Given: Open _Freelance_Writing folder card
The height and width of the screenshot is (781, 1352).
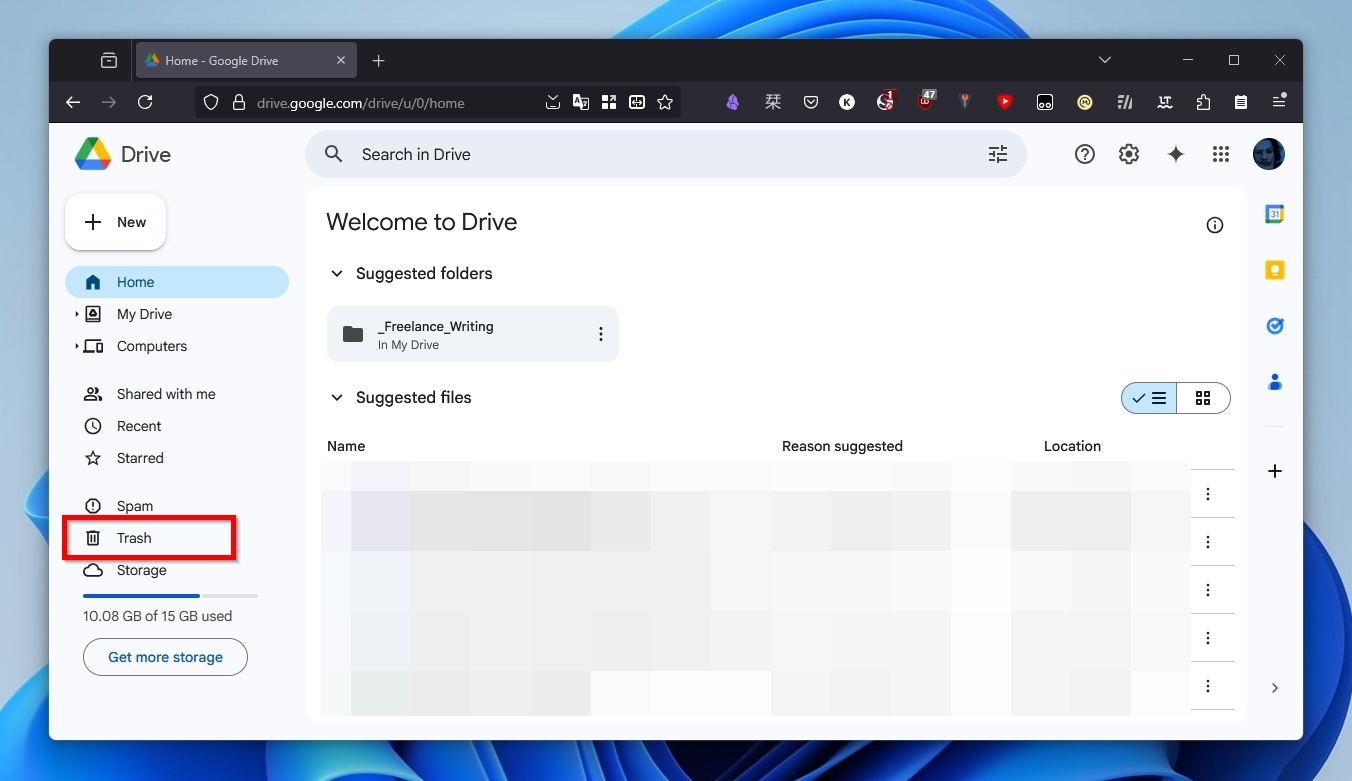Looking at the screenshot, I should point(473,334).
